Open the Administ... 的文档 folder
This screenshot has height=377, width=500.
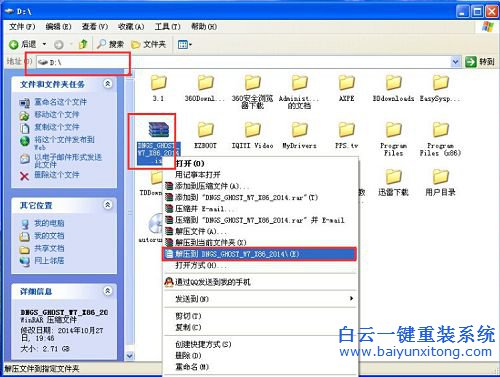coord(299,91)
